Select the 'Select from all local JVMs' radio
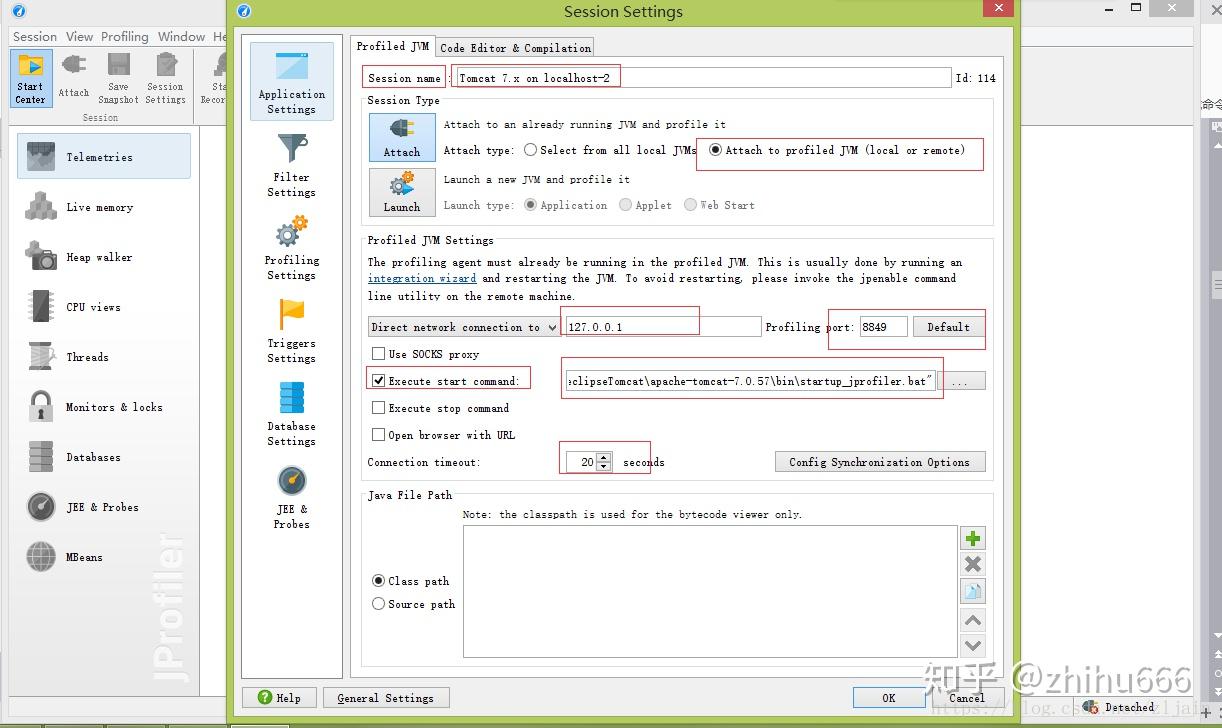The height and width of the screenshot is (728, 1222). (x=530, y=150)
